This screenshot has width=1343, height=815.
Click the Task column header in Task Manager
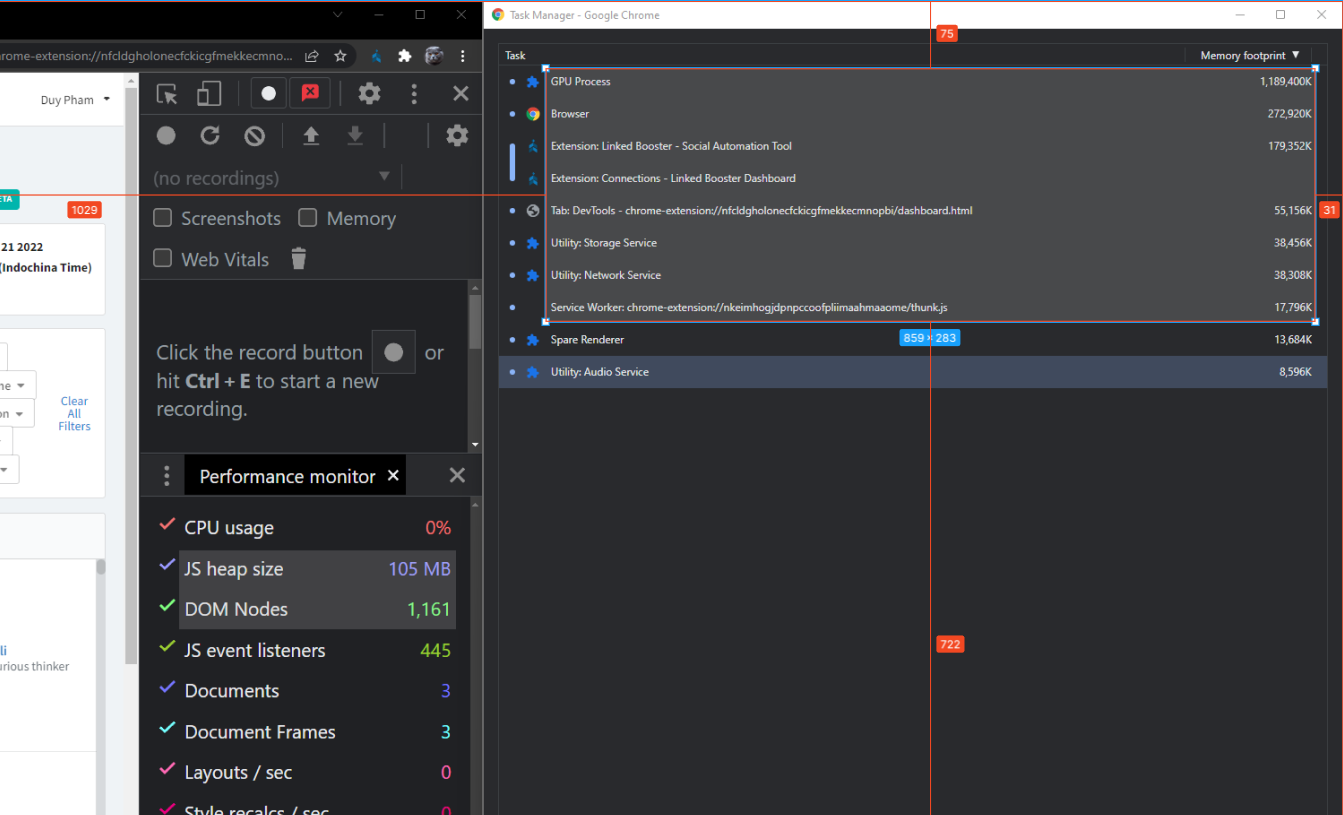(x=842, y=56)
